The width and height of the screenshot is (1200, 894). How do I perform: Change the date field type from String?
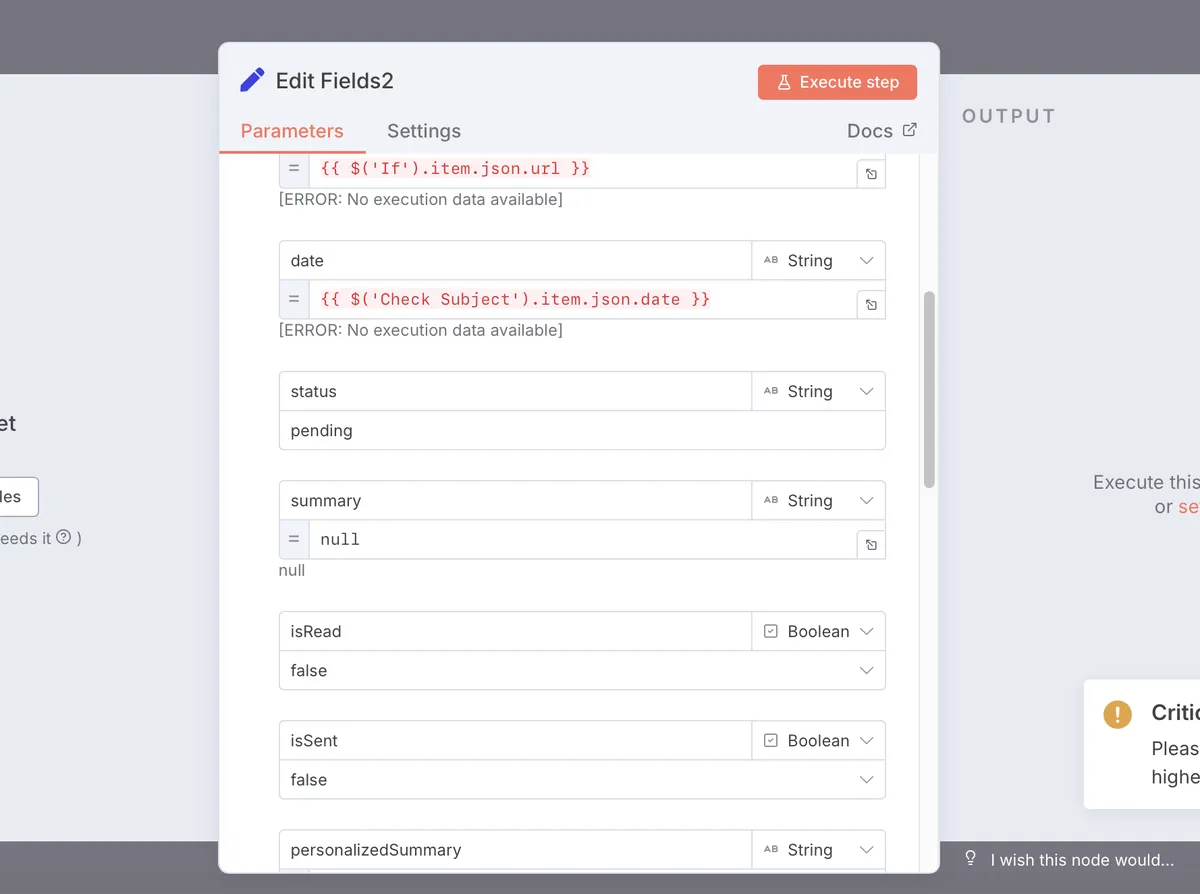[818, 261]
